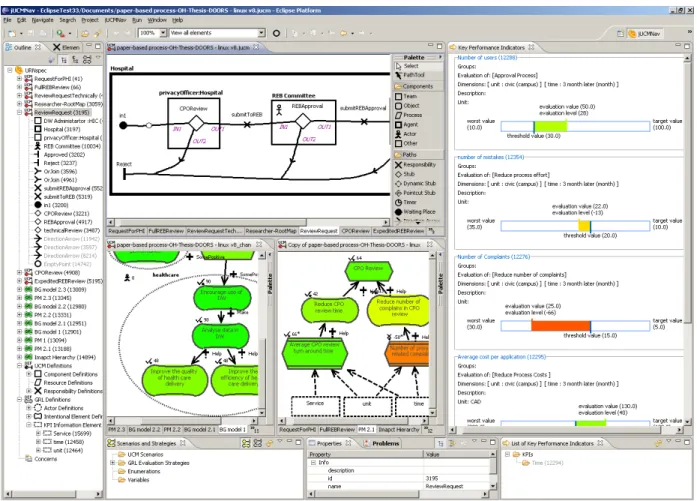The width and height of the screenshot is (697, 501).
Task: Pick the Agent component in Palette
Action: (x=410, y=124)
